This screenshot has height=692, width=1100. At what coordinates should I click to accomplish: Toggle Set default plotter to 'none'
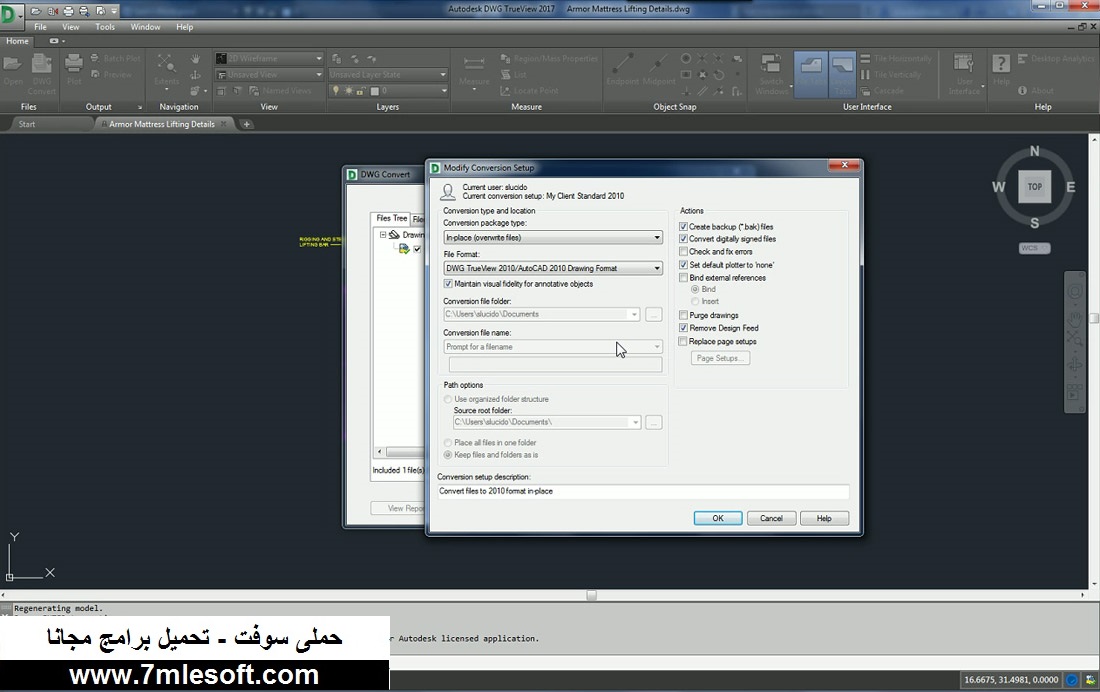coord(683,265)
